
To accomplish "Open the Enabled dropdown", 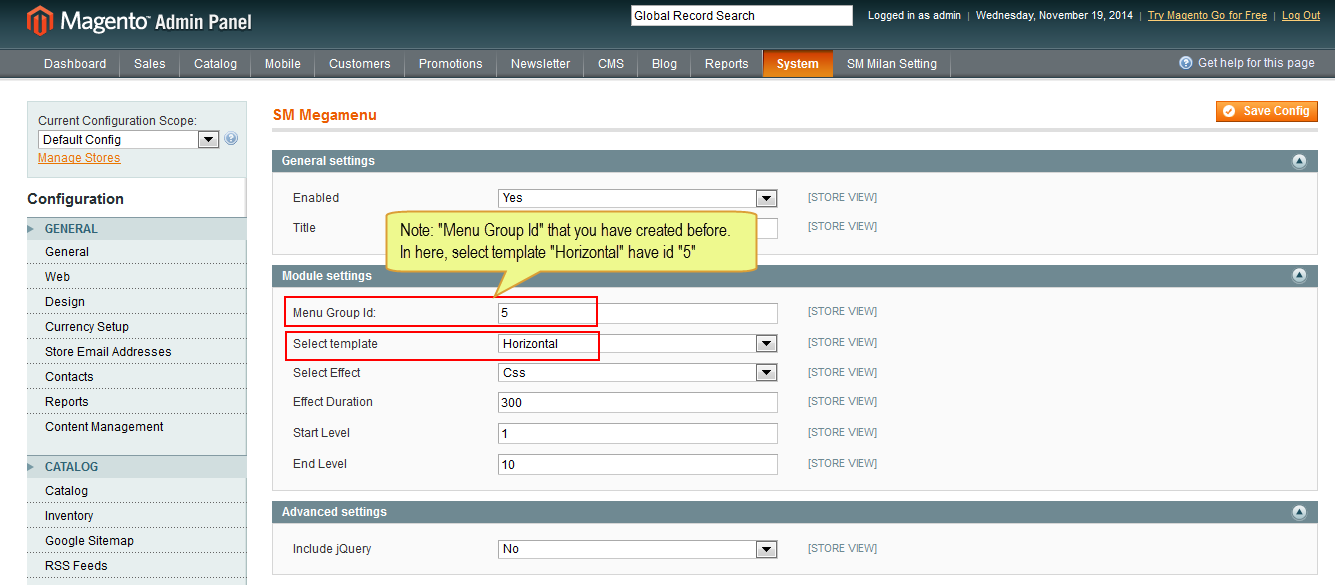I will pos(638,198).
